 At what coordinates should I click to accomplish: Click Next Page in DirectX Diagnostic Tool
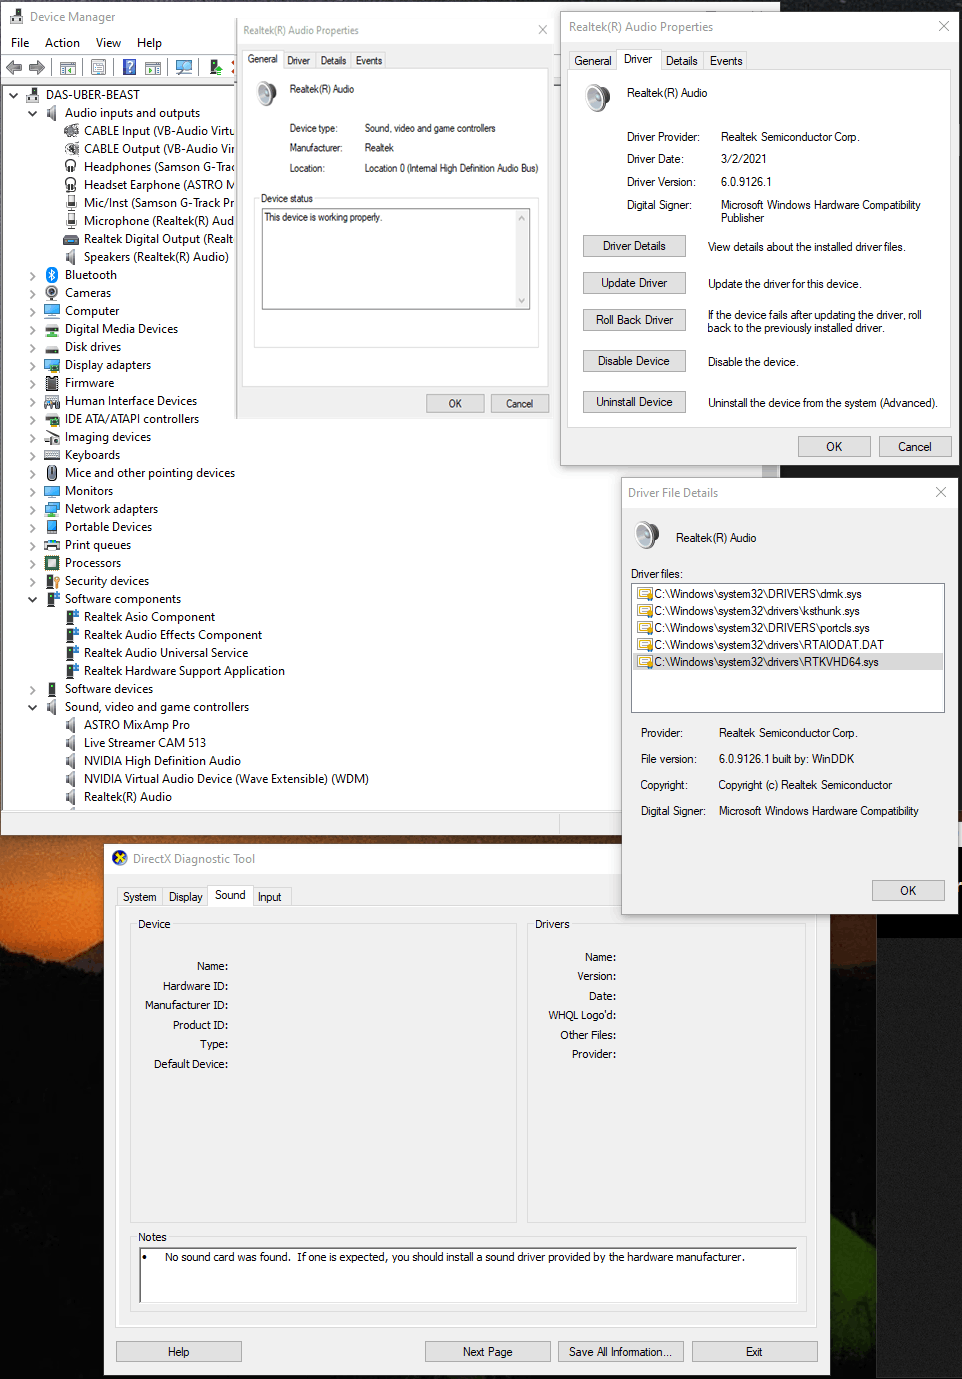pyautogui.click(x=488, y=1352)
